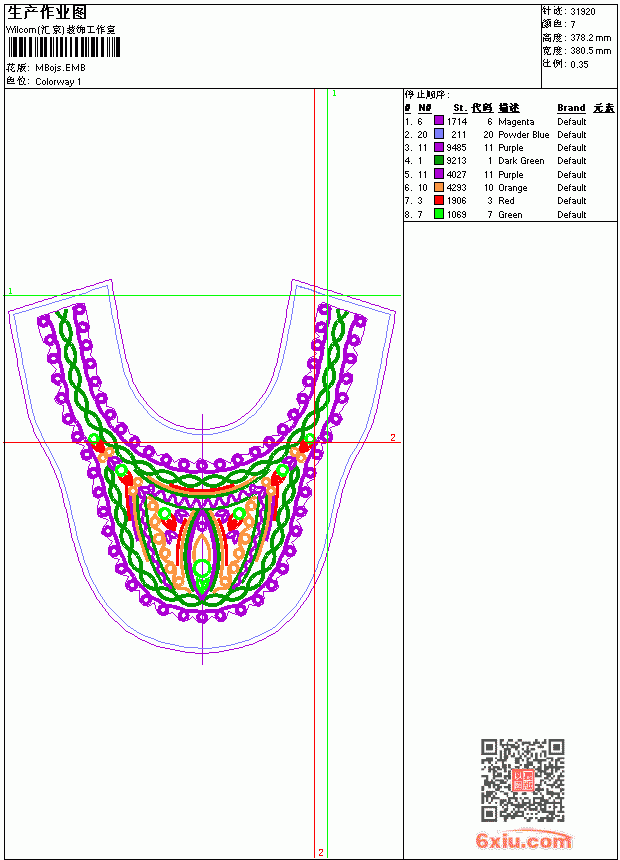The width and height of the screenshot is (620, 860).
Task: Click the stitch count 1906
Action: pyautogui.click(x=456, y=201)
